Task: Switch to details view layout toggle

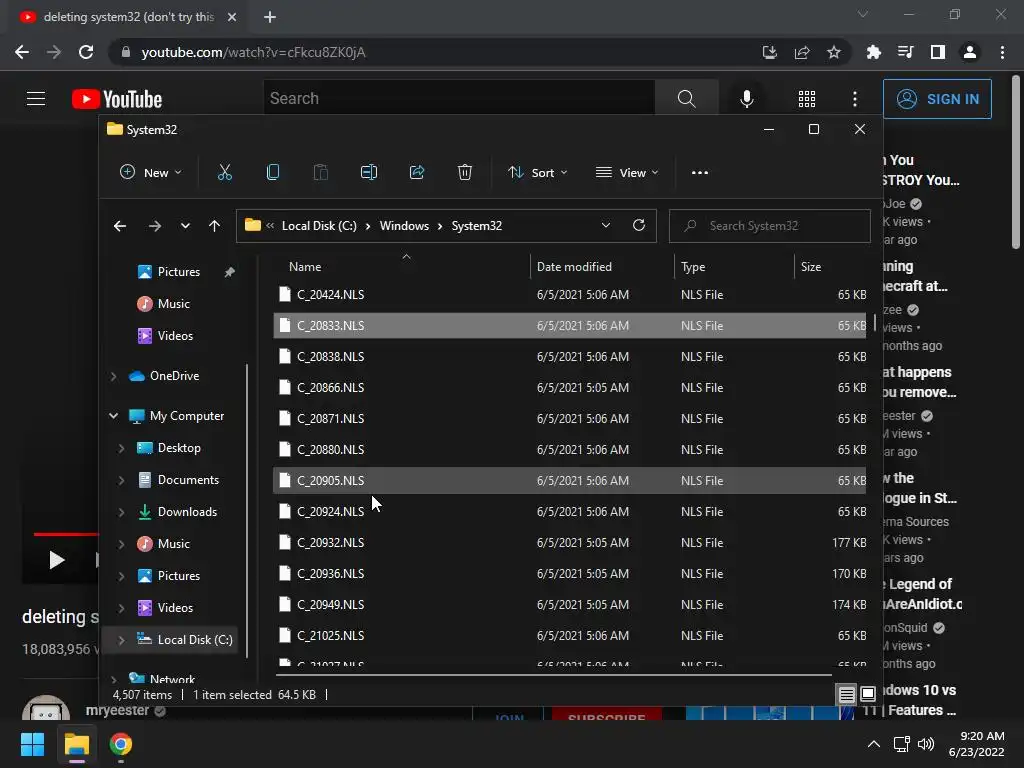Action: click(x=846, y=694)
